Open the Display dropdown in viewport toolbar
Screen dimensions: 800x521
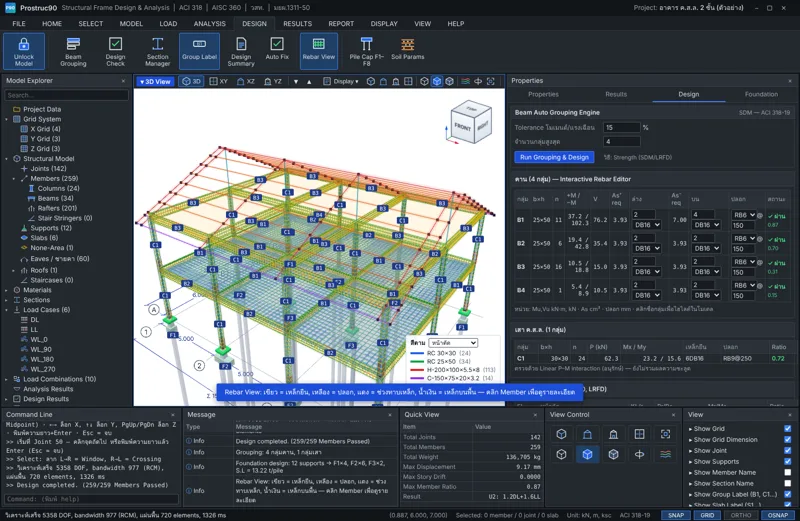point(341,82)
